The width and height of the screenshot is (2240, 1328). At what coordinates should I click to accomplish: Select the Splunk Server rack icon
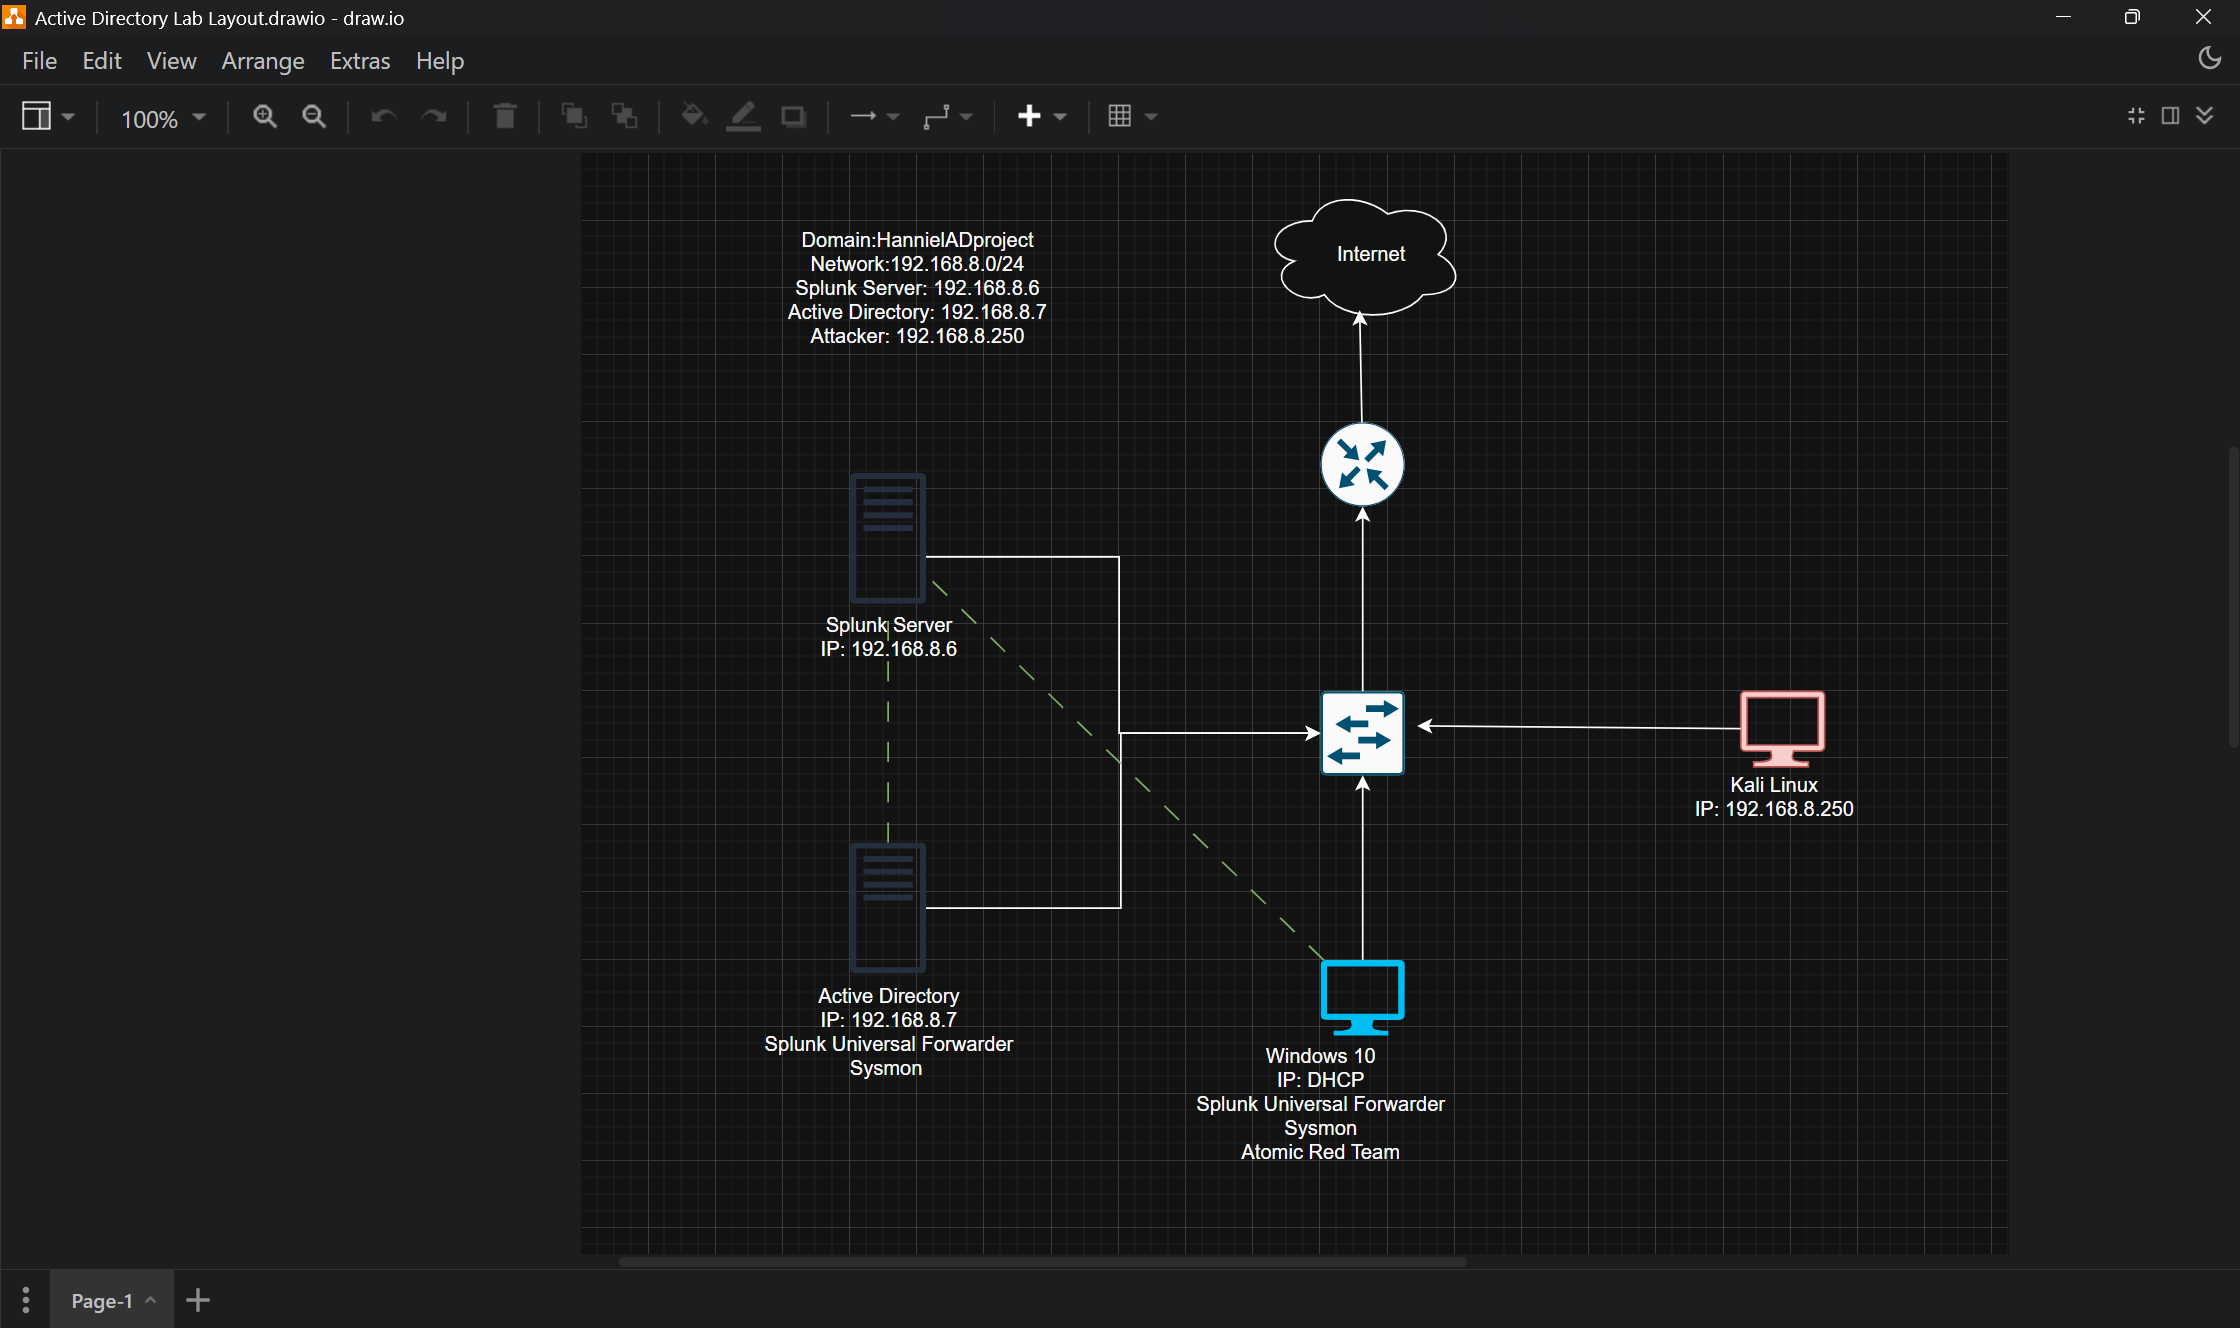tap(888, 538)
